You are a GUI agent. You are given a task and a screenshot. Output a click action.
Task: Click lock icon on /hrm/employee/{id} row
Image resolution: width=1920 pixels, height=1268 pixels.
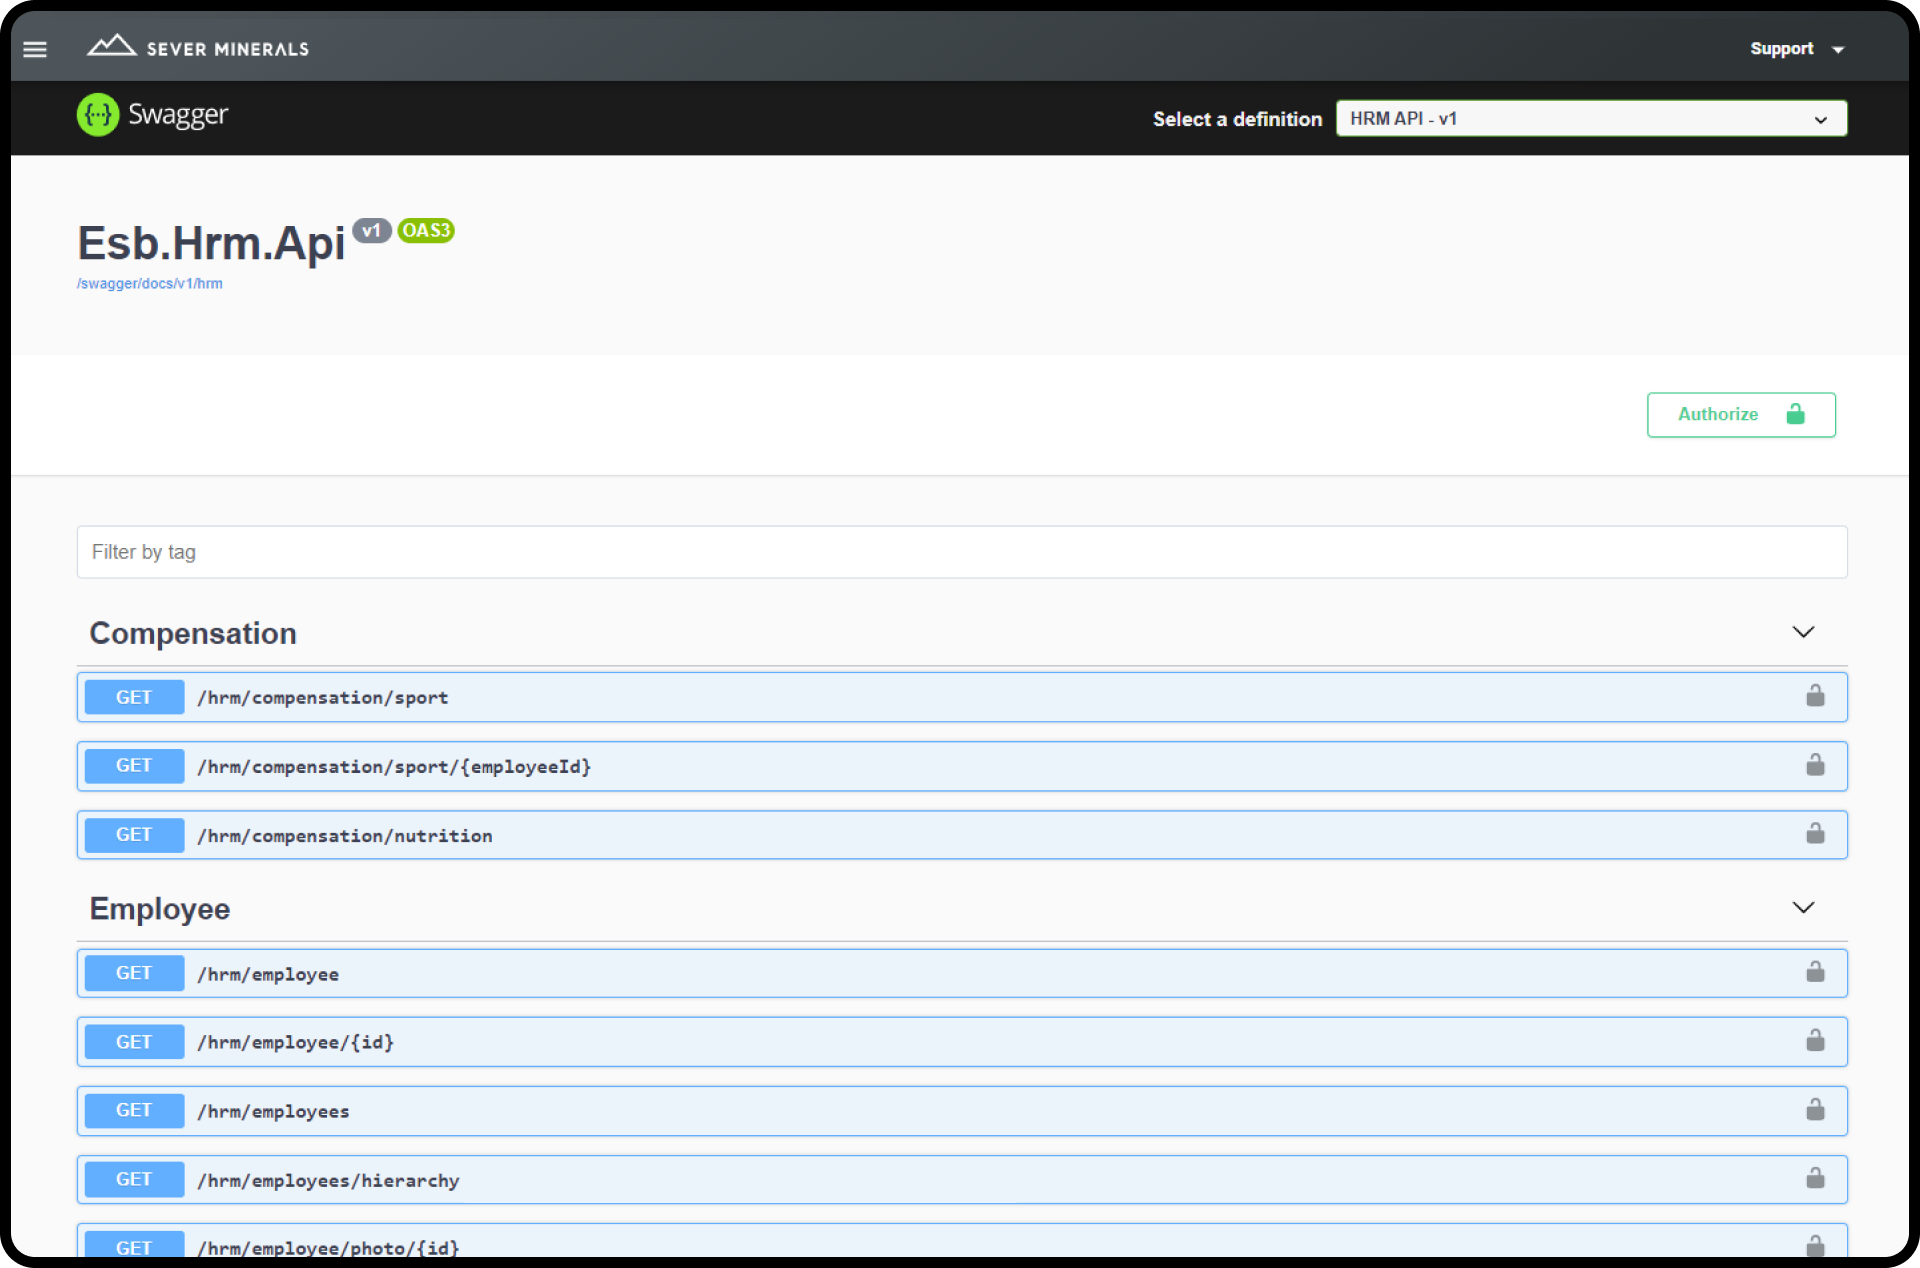[x=1814, y=1041]
